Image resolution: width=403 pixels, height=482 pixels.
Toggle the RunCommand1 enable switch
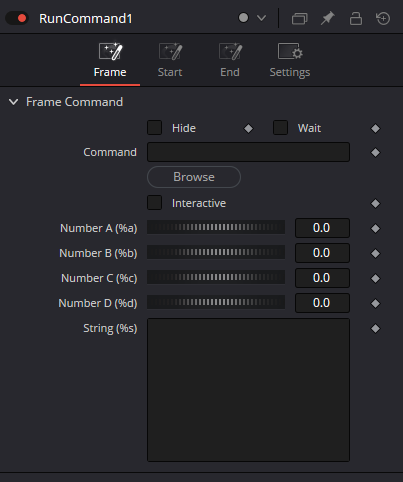(17, 18)
